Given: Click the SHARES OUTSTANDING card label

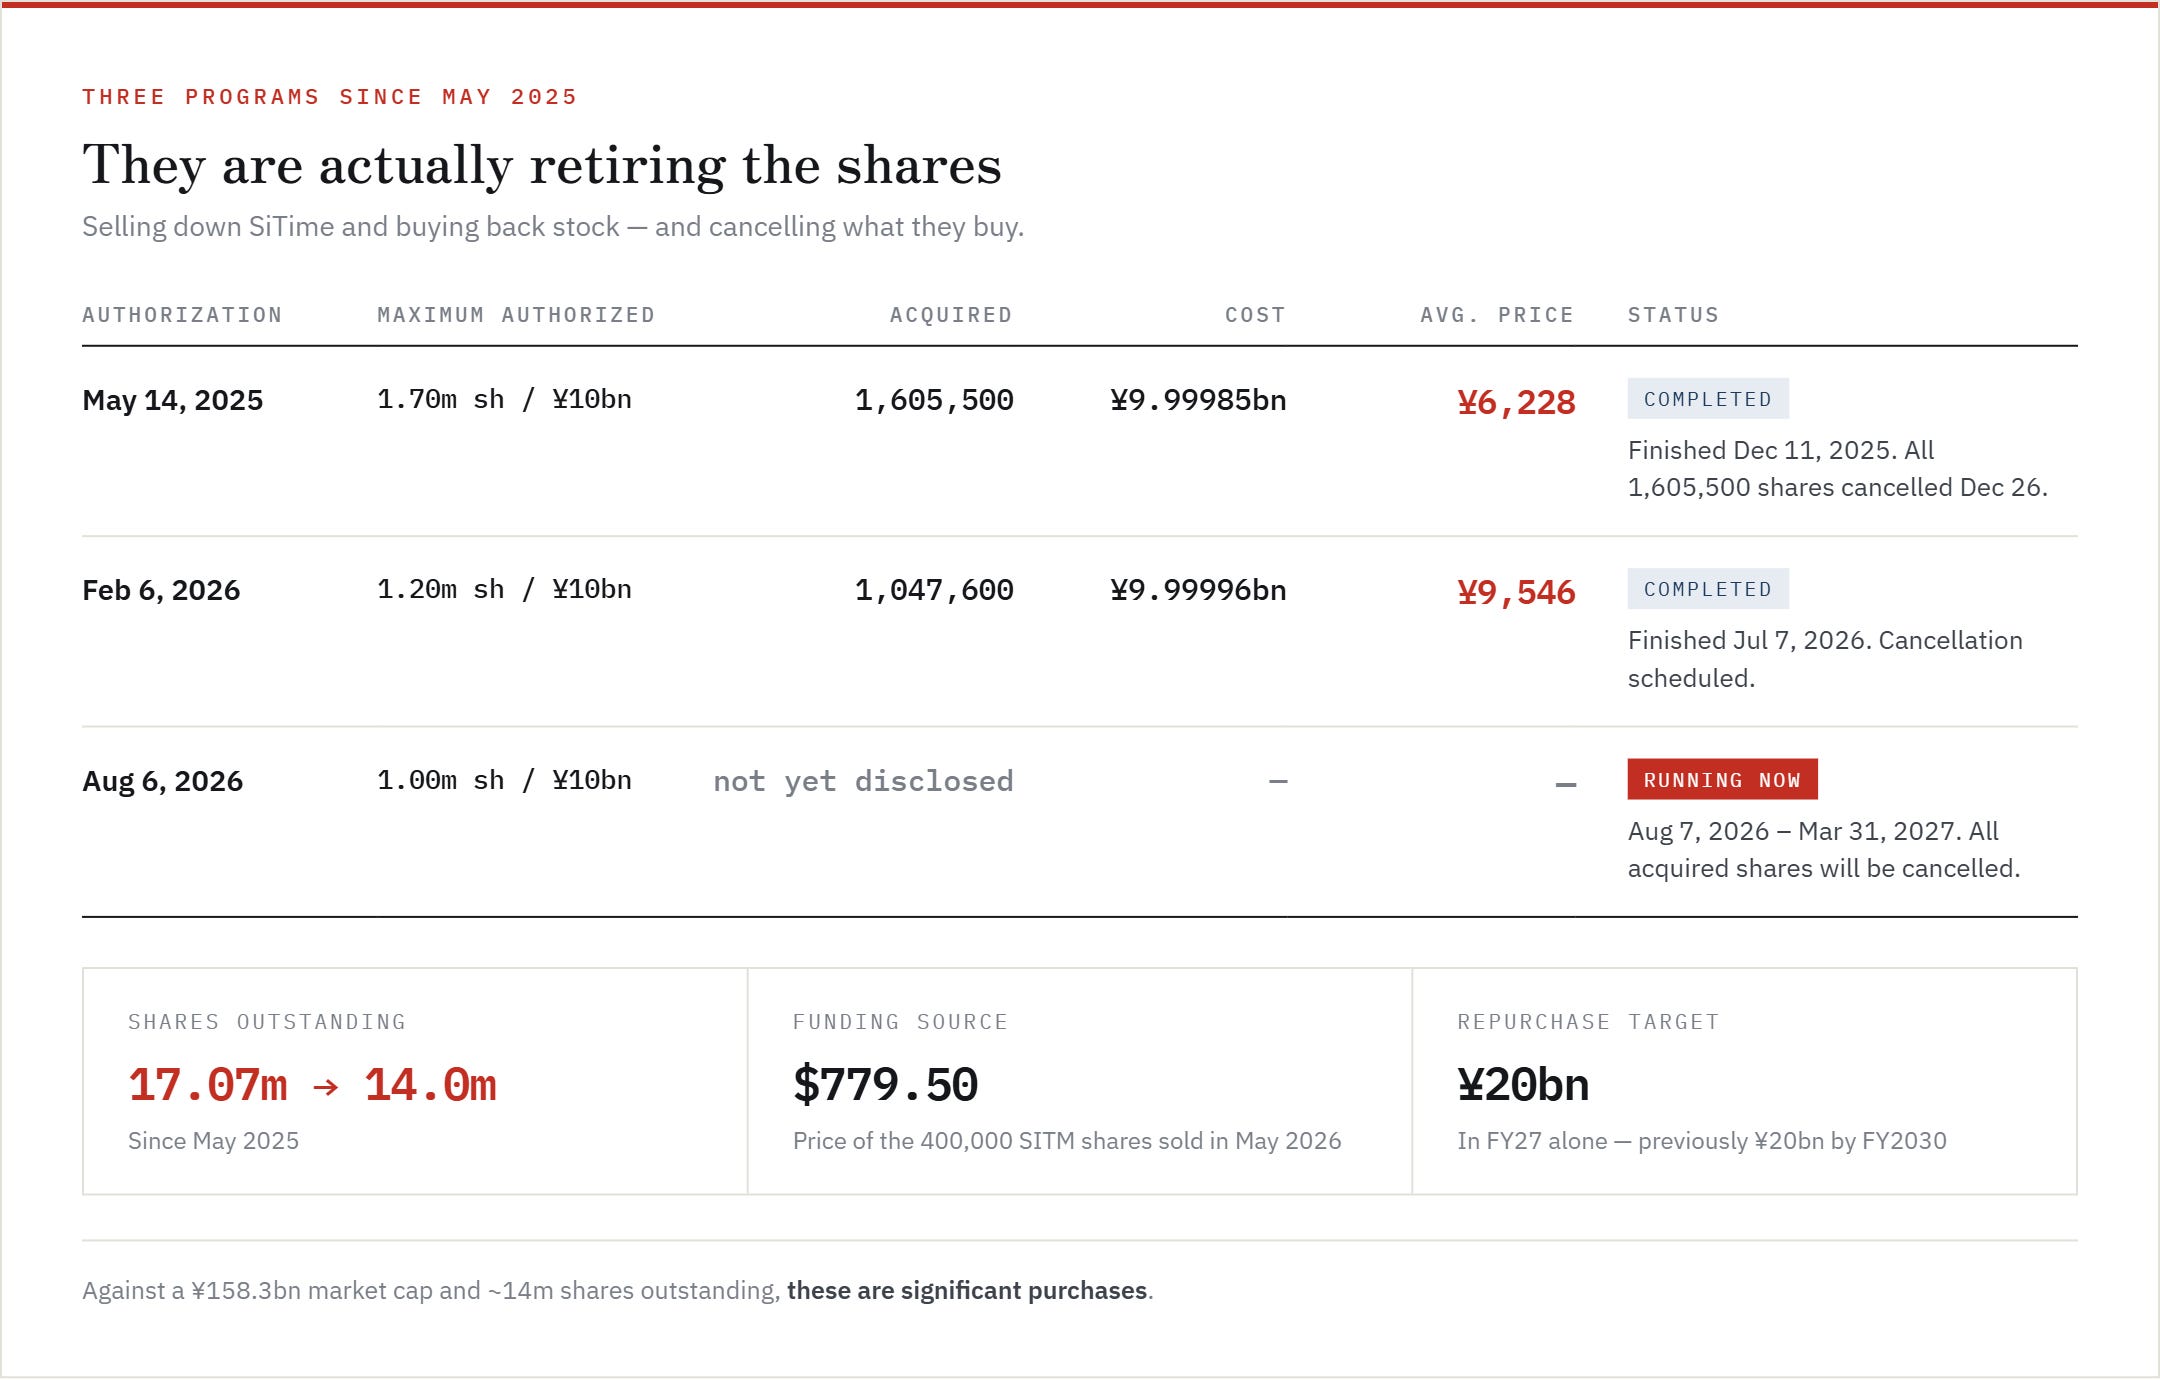Looking at the screenshot, I should [267, 1022].
